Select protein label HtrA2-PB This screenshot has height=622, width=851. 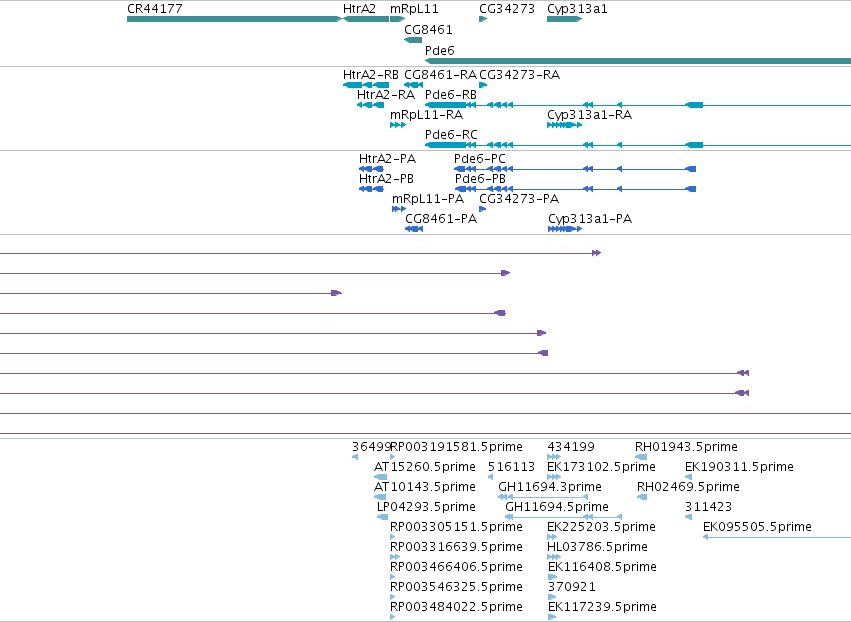pos(386,179)
